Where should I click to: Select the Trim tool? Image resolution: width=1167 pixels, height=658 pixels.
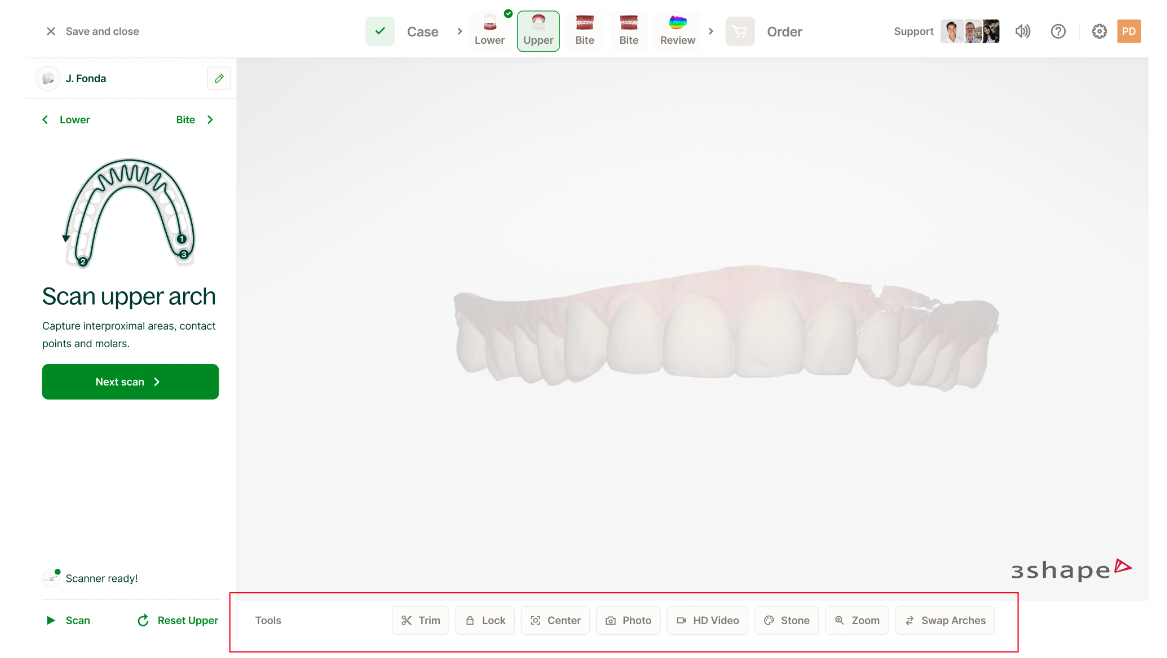point(420,620)
